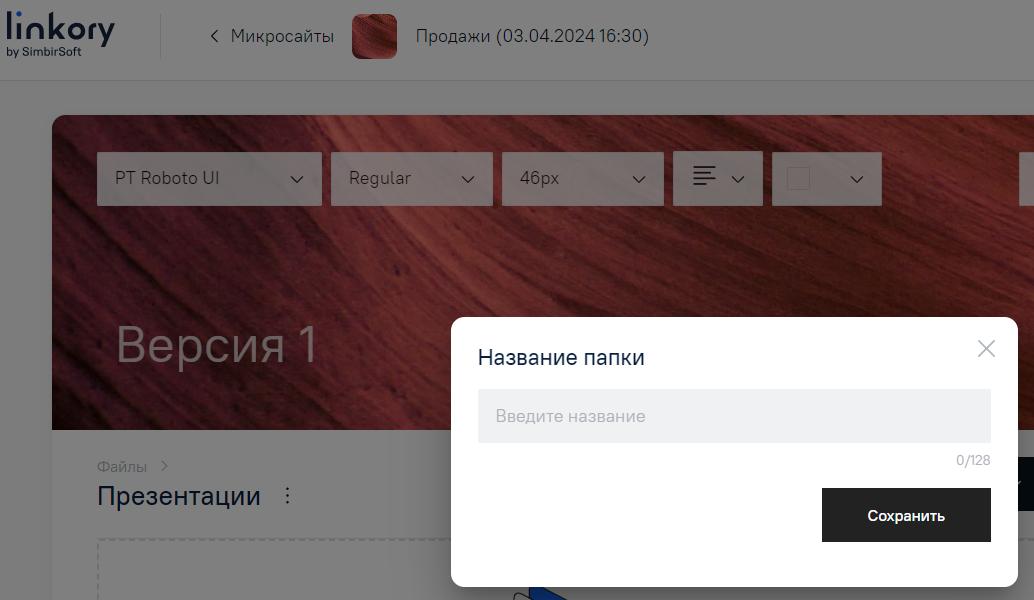
Task: Click the Сохранить button
Action: pyautogui.click(x=905, y=515)
